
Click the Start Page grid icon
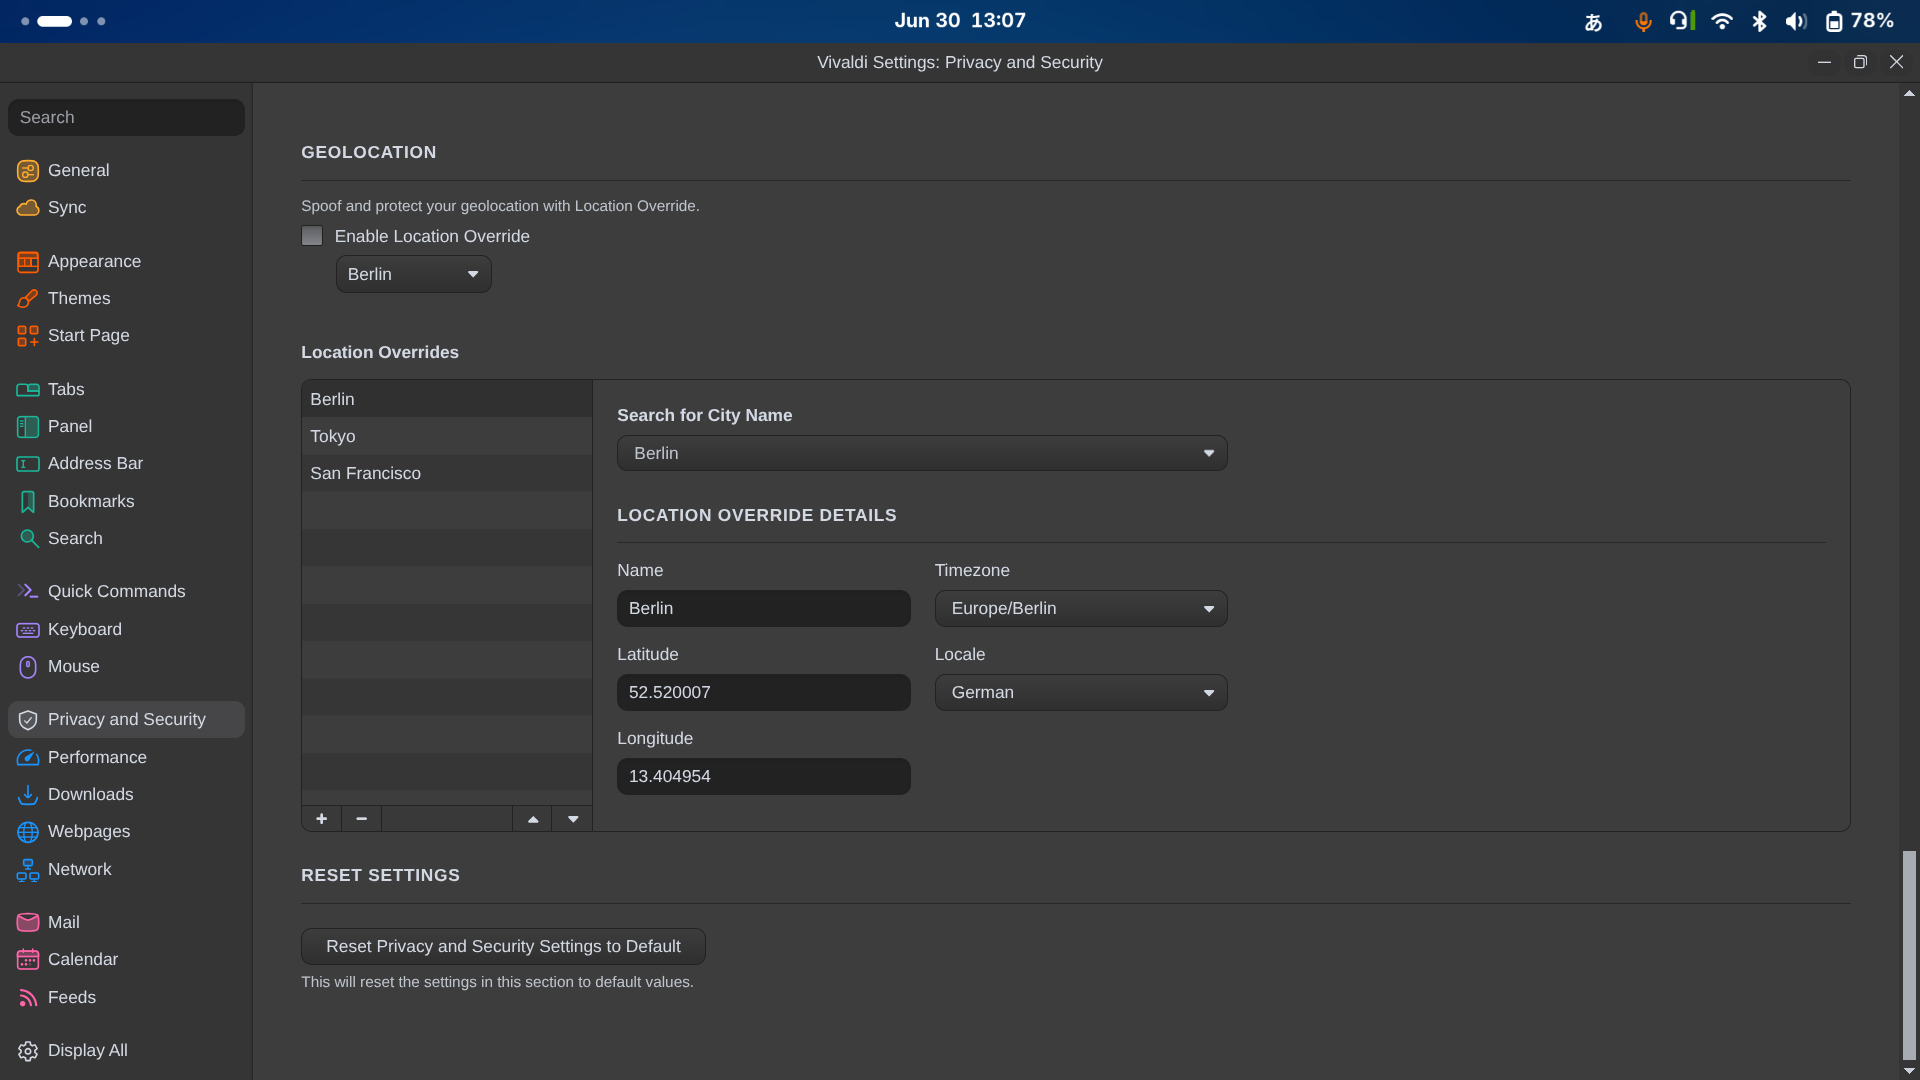[x=28, y=336]
